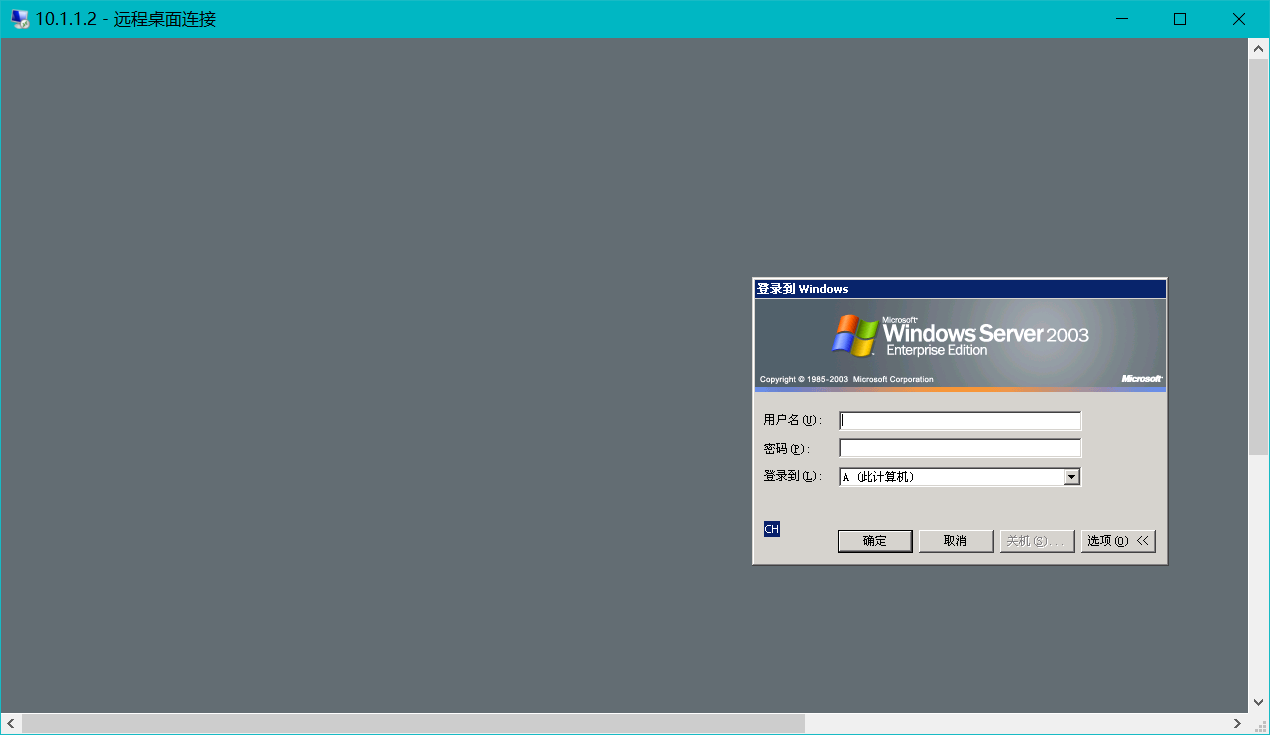Click the password input field
The height and width of the screenshot is (735, 1270).
click(x=960, y=448)
